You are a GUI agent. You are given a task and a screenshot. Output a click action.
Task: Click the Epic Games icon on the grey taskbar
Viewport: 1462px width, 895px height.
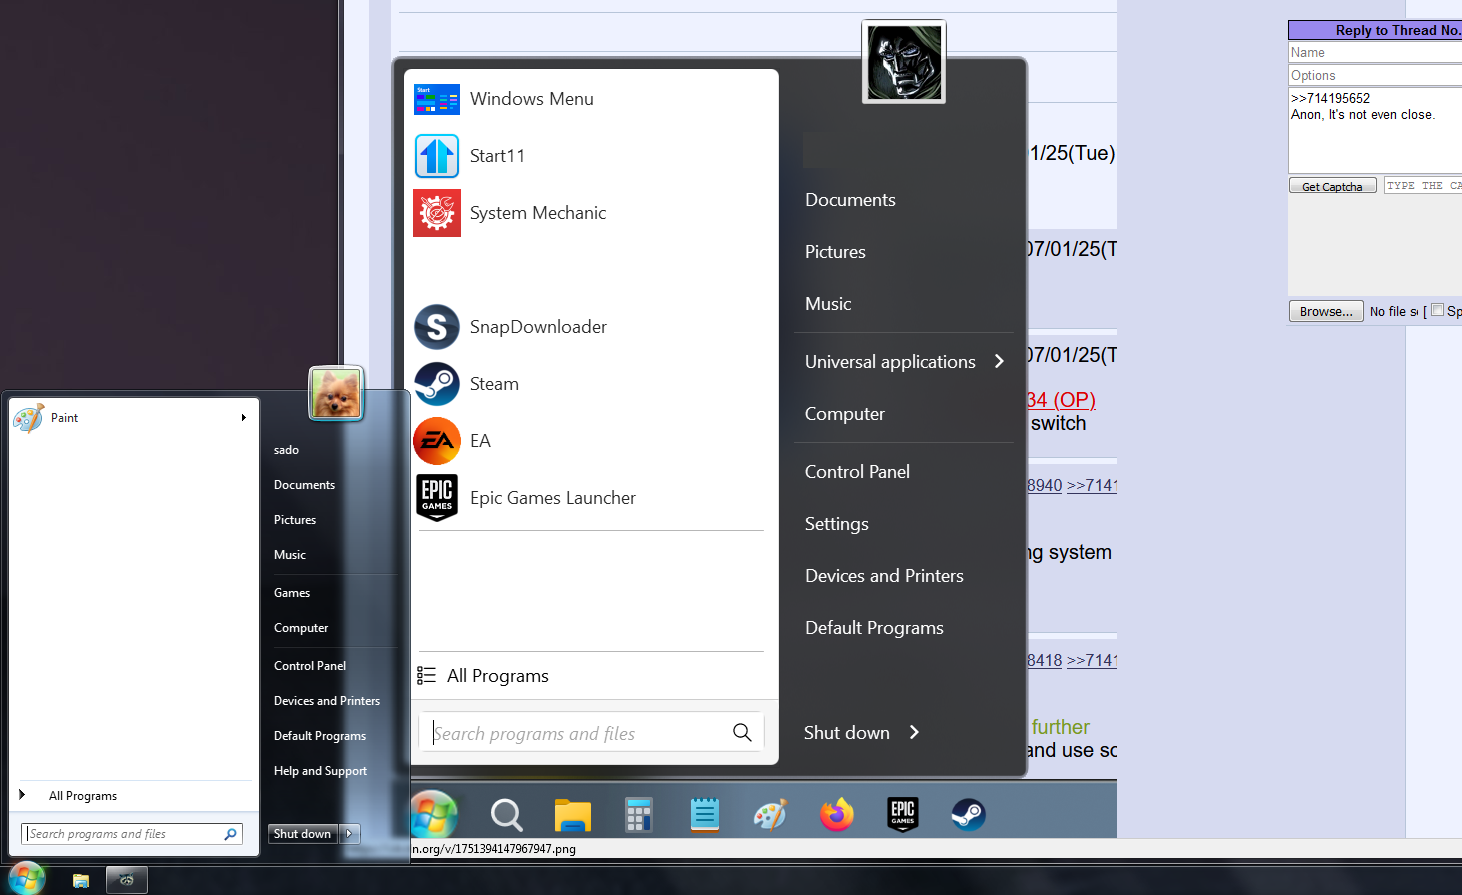tap(903, 815)
